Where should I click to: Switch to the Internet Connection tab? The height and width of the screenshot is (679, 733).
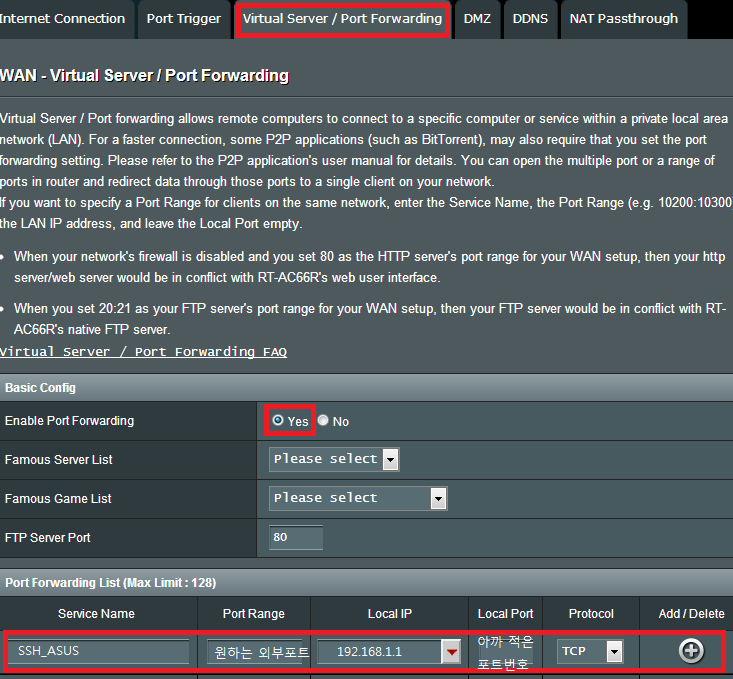pos(63,18)
